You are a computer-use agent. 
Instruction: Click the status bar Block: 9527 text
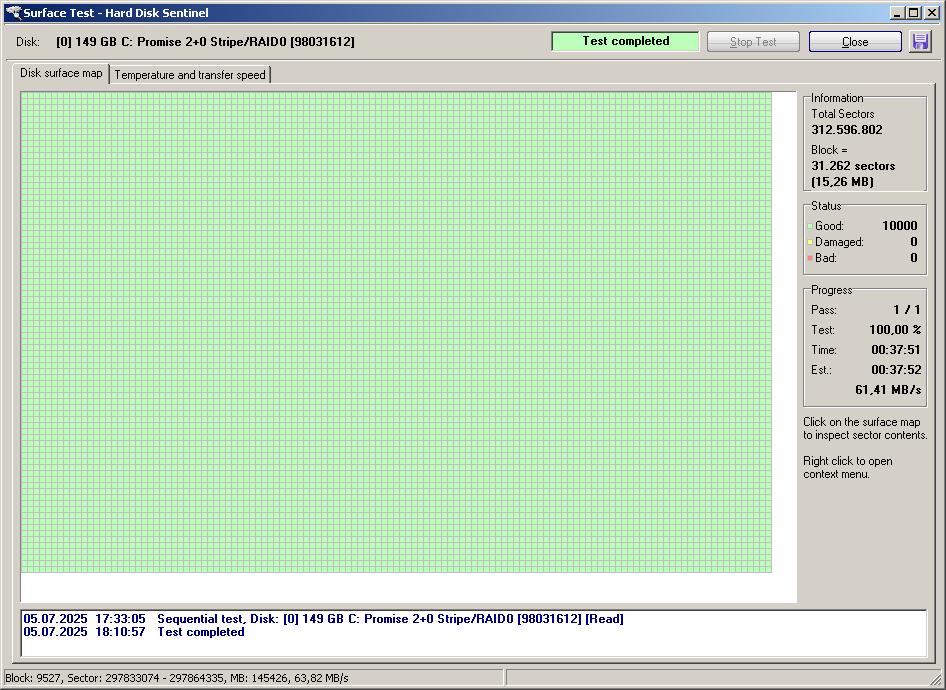point(177,678)
